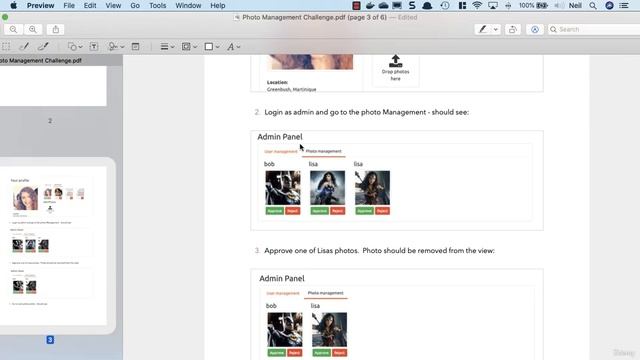This screenshot has width=640, height=360.
Task: Click lisa's Reject button in second panel
Action: pyautogui.click(x=339, y=353)
